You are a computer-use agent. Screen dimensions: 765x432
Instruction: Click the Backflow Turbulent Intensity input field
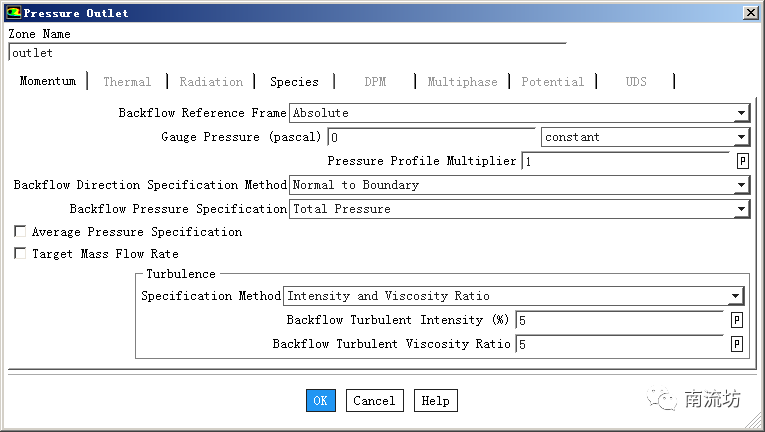(618, 320)
